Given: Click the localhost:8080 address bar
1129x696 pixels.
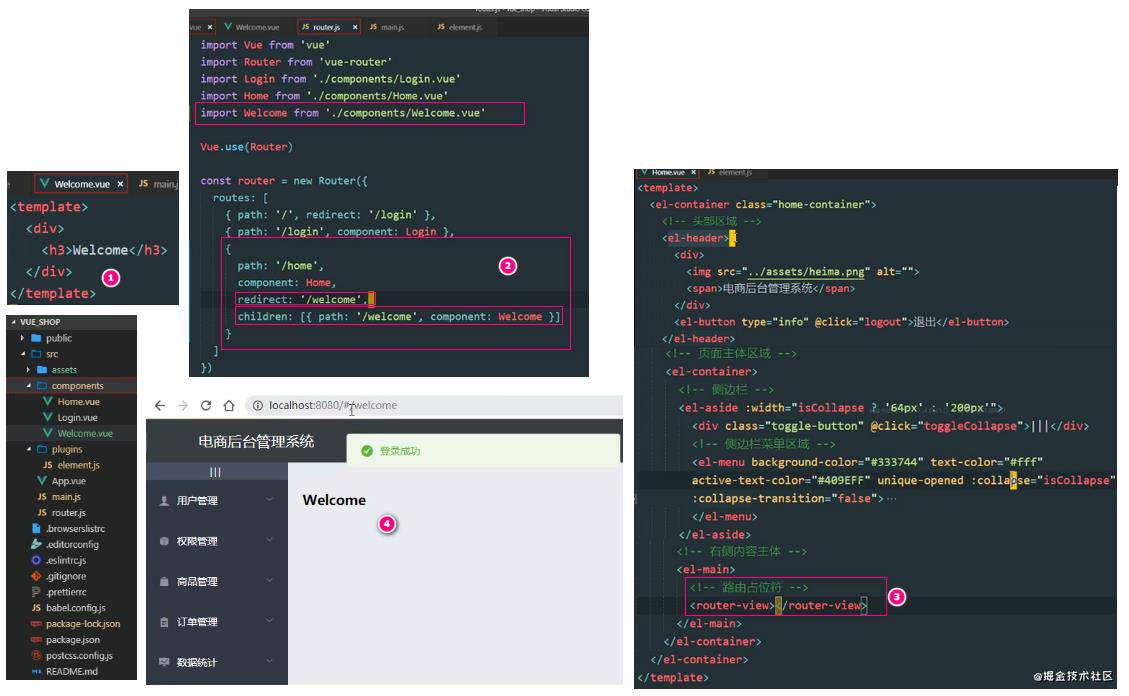Looking at the screenshot, I should [x=434, y=406].
